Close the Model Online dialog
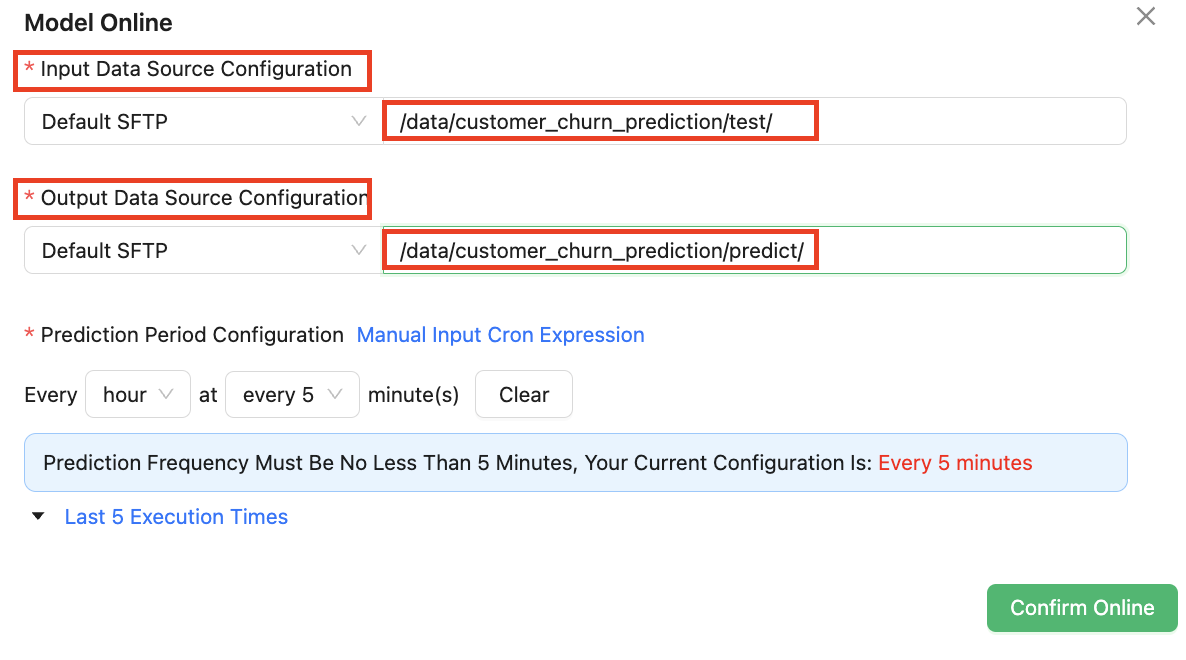The width and height of the screenshot is (1186, 660). pyautogui.click(x=1146, y=17)
